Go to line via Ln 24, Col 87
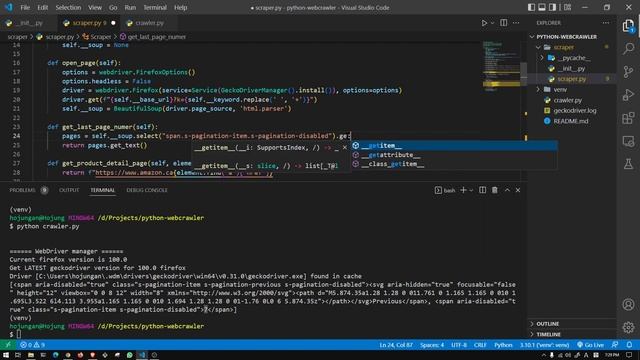Viewport: 640px width, 360px height. (396, 345)
